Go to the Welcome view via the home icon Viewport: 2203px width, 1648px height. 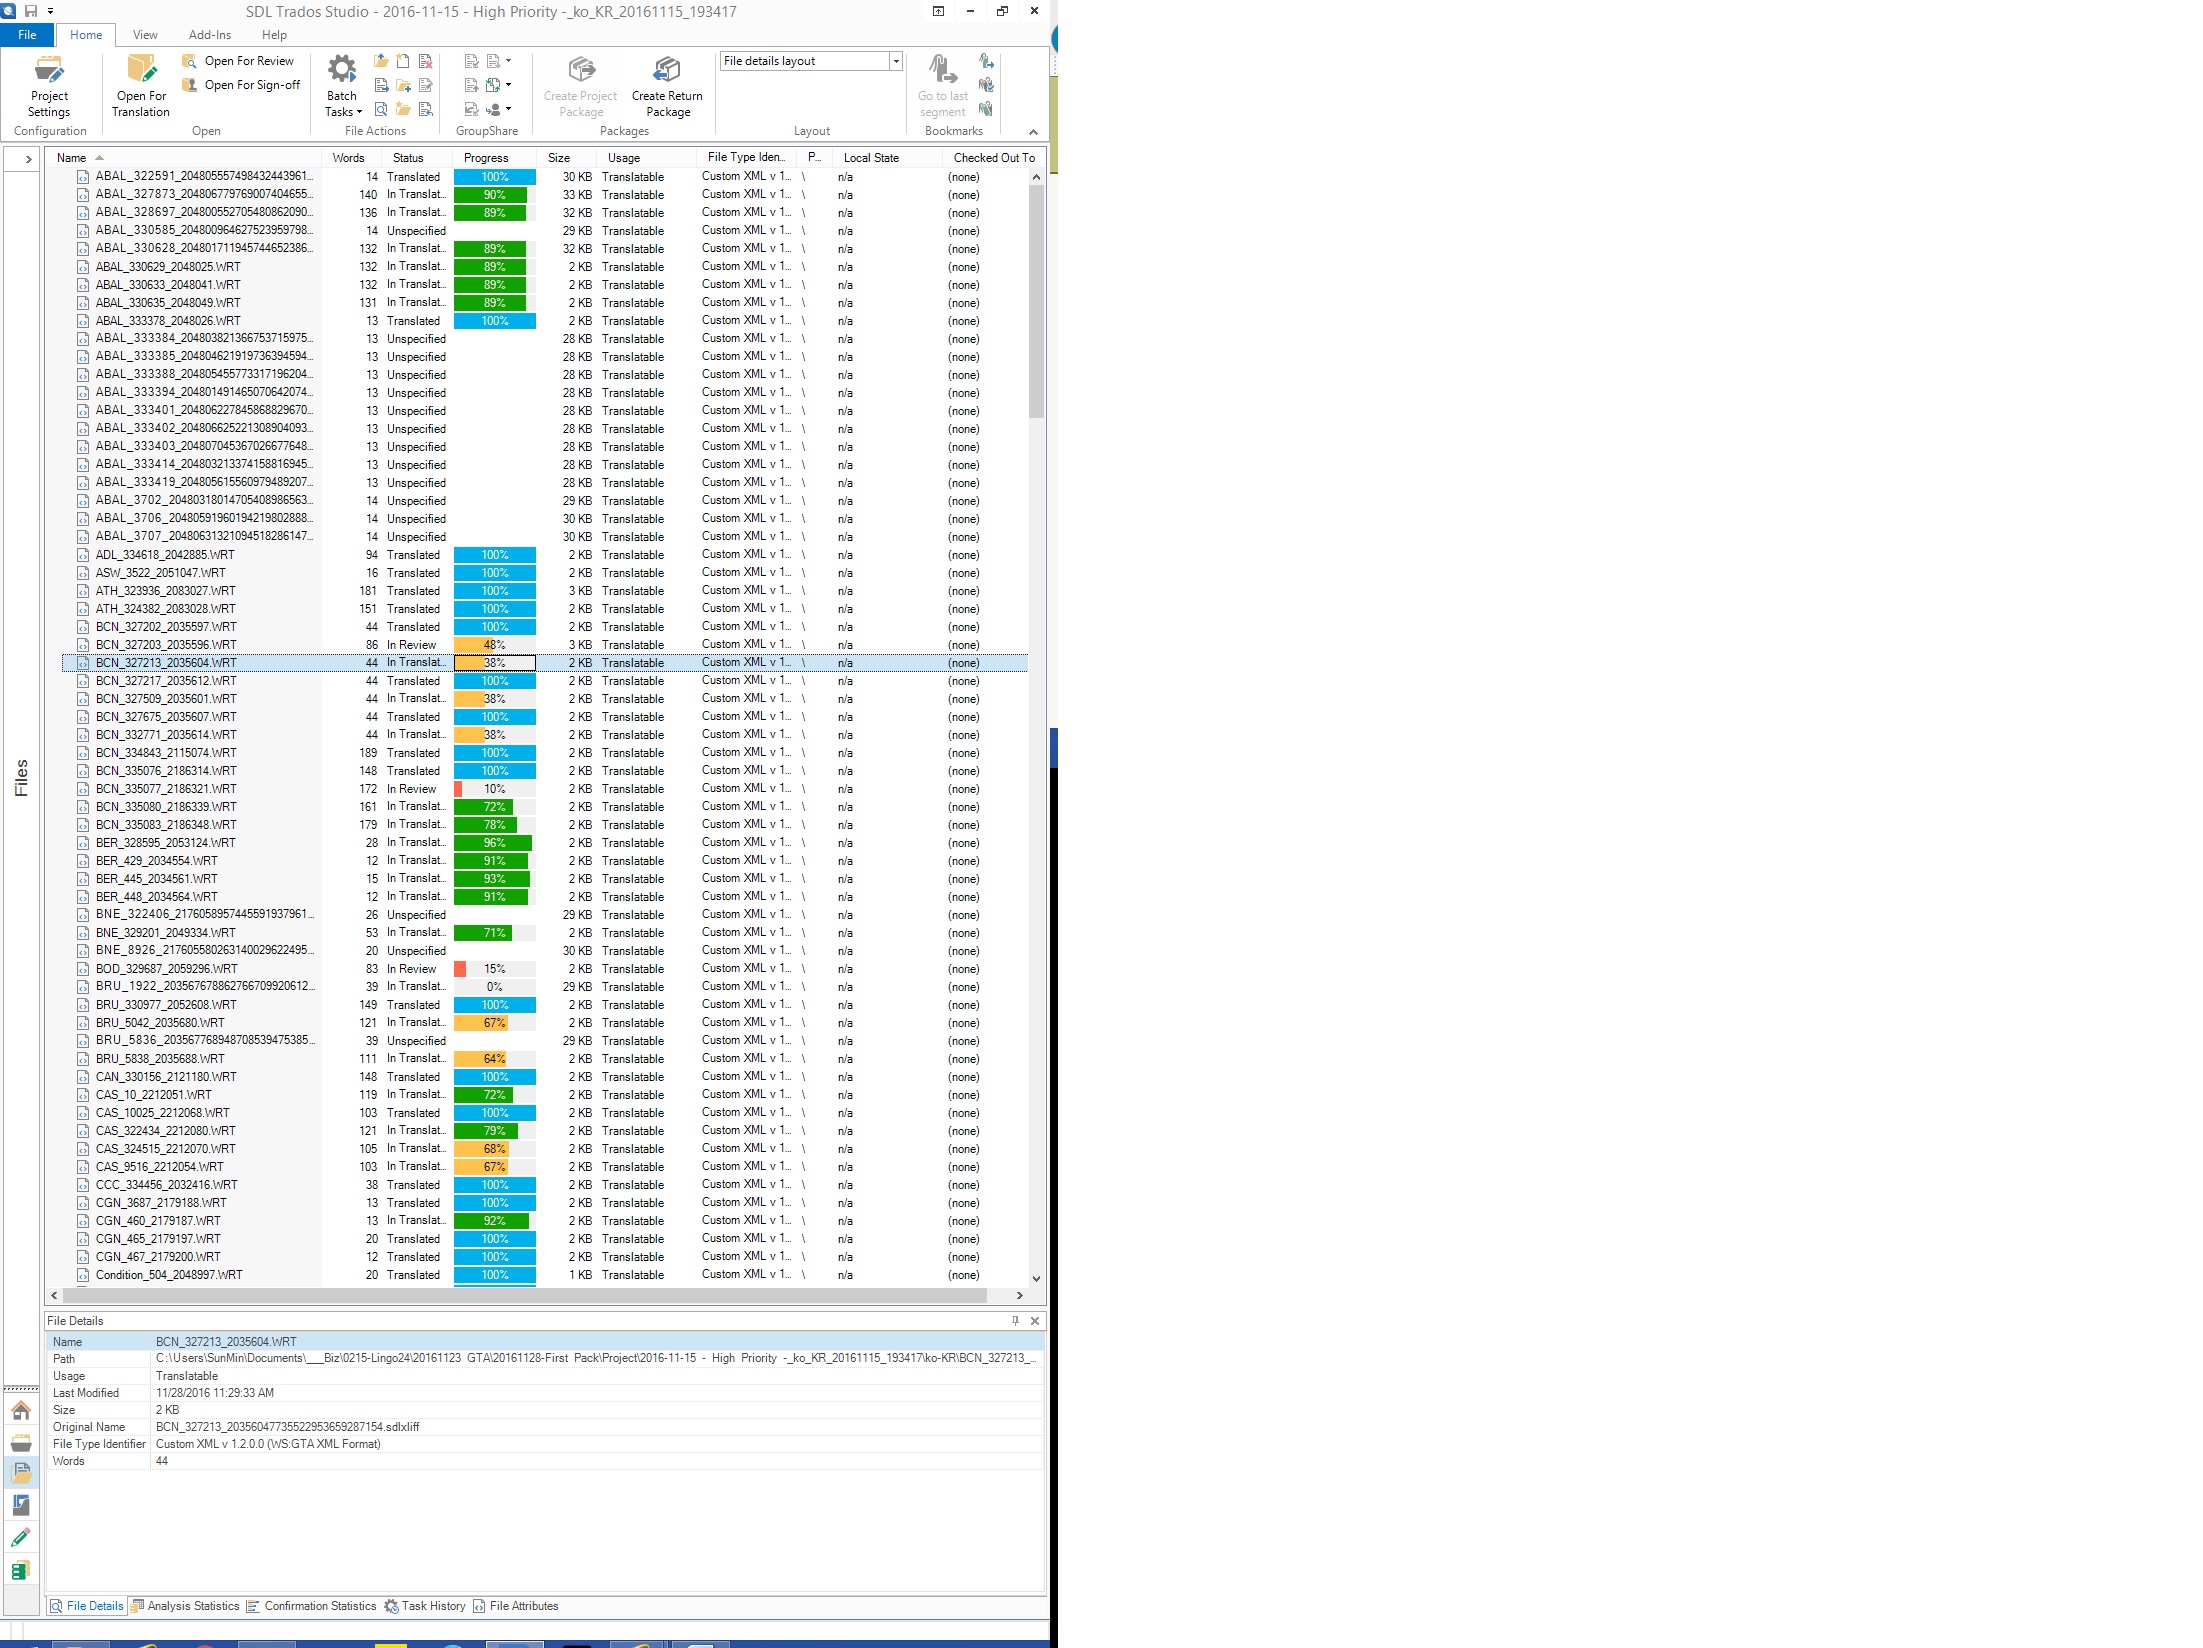tap(21, 1410)
